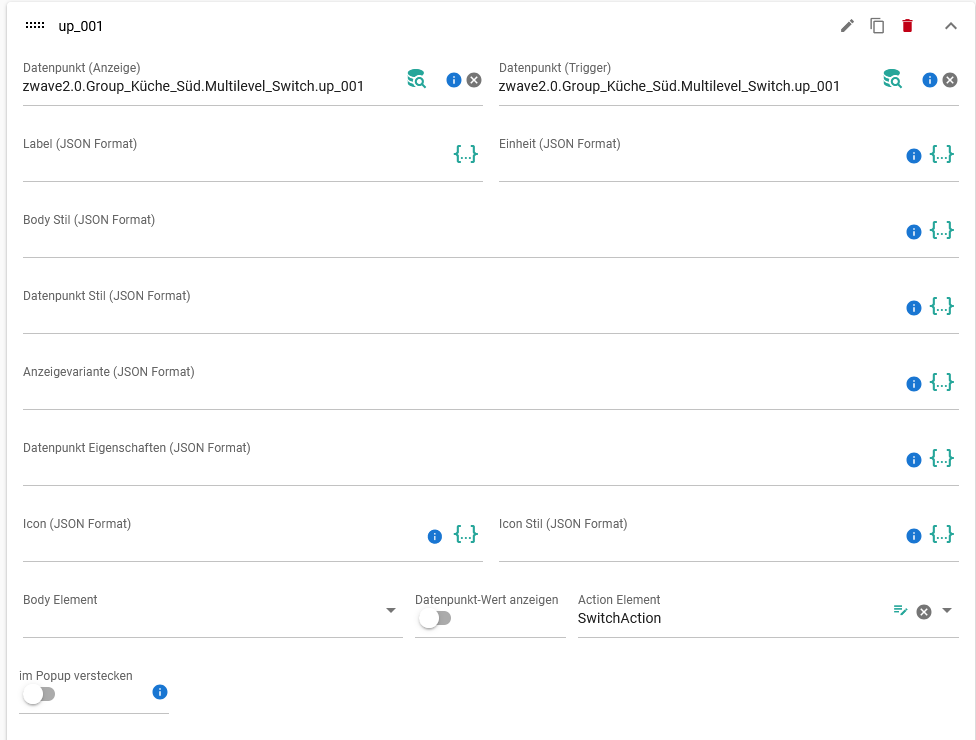Clear the Datenpunkt (Anzeige) field value
976x740 pixels.
click(474, 80)
